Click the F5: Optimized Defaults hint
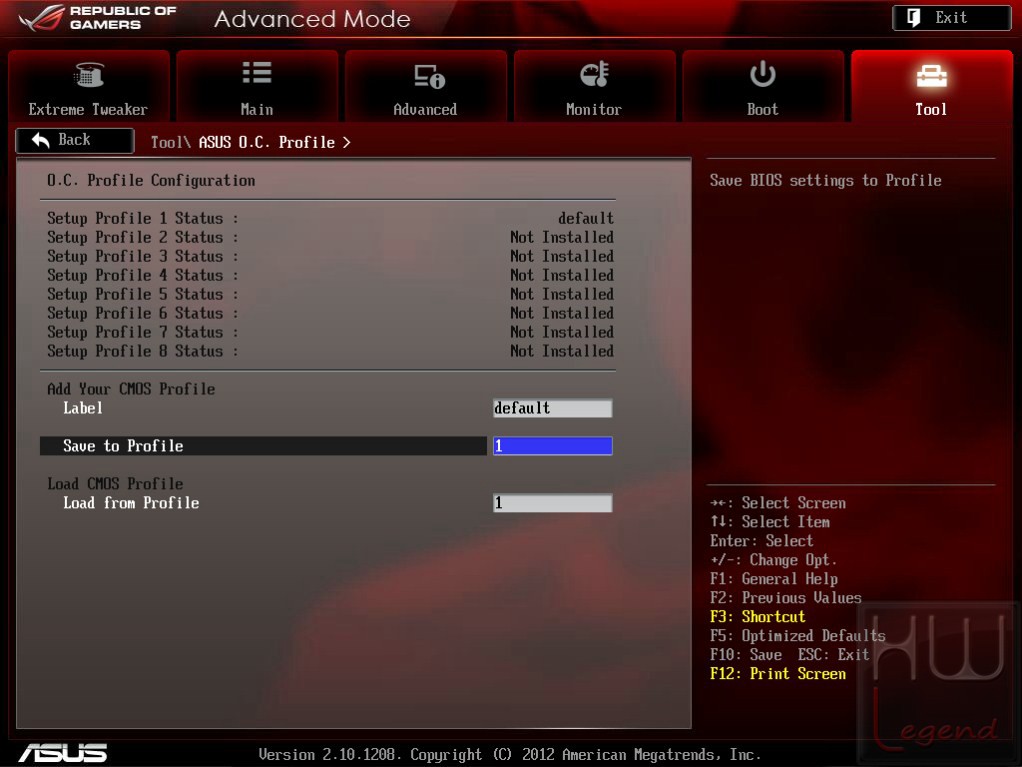Image resolution: width=1022 pixels, height=767 pixels. click(798, 635)
